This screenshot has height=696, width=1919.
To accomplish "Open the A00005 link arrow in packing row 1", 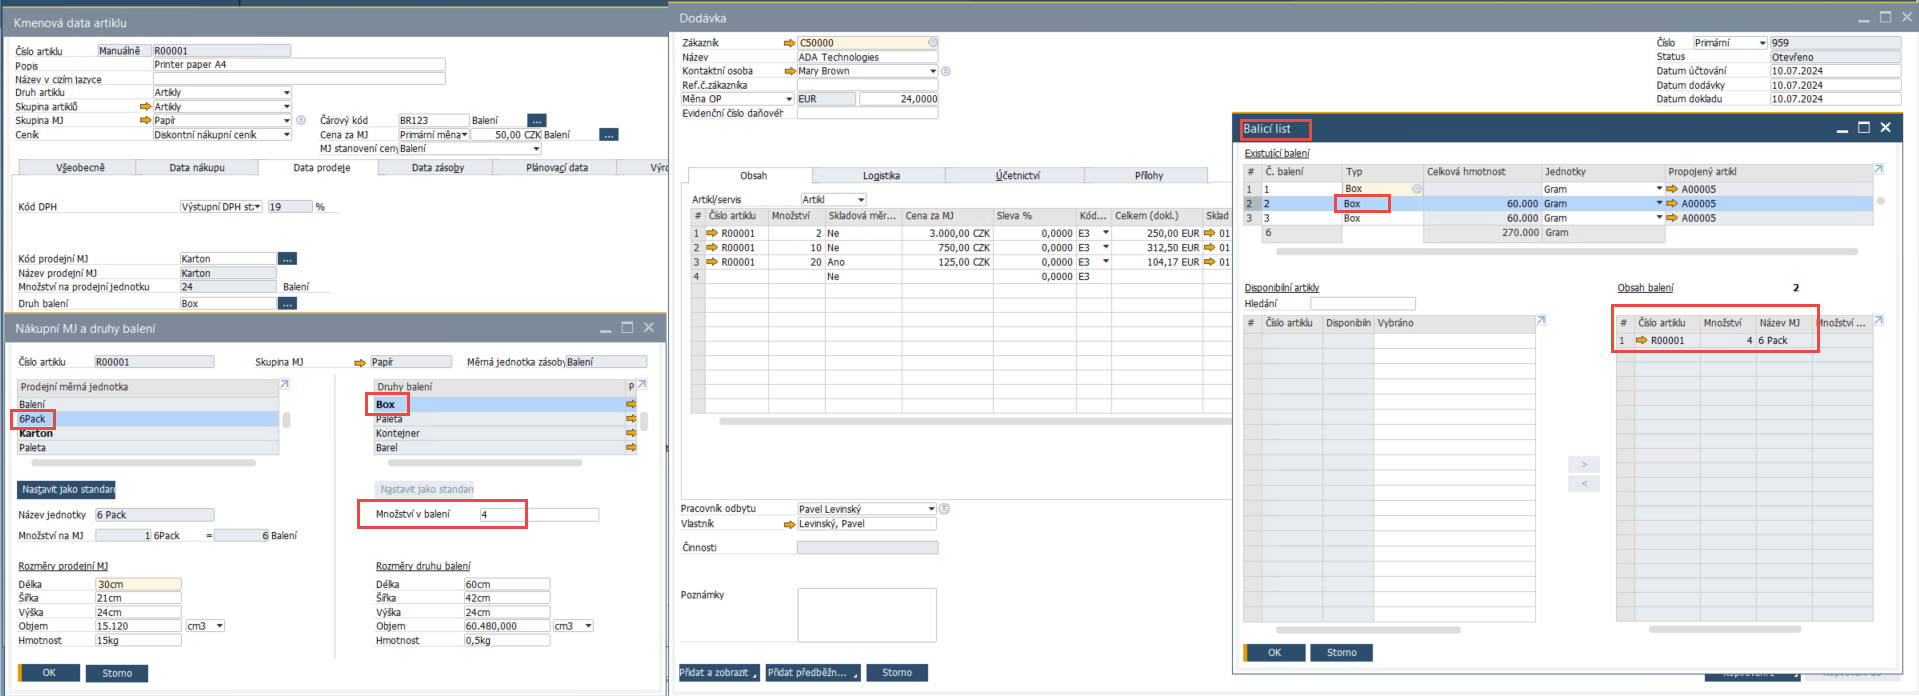I will coord(1672,189).
